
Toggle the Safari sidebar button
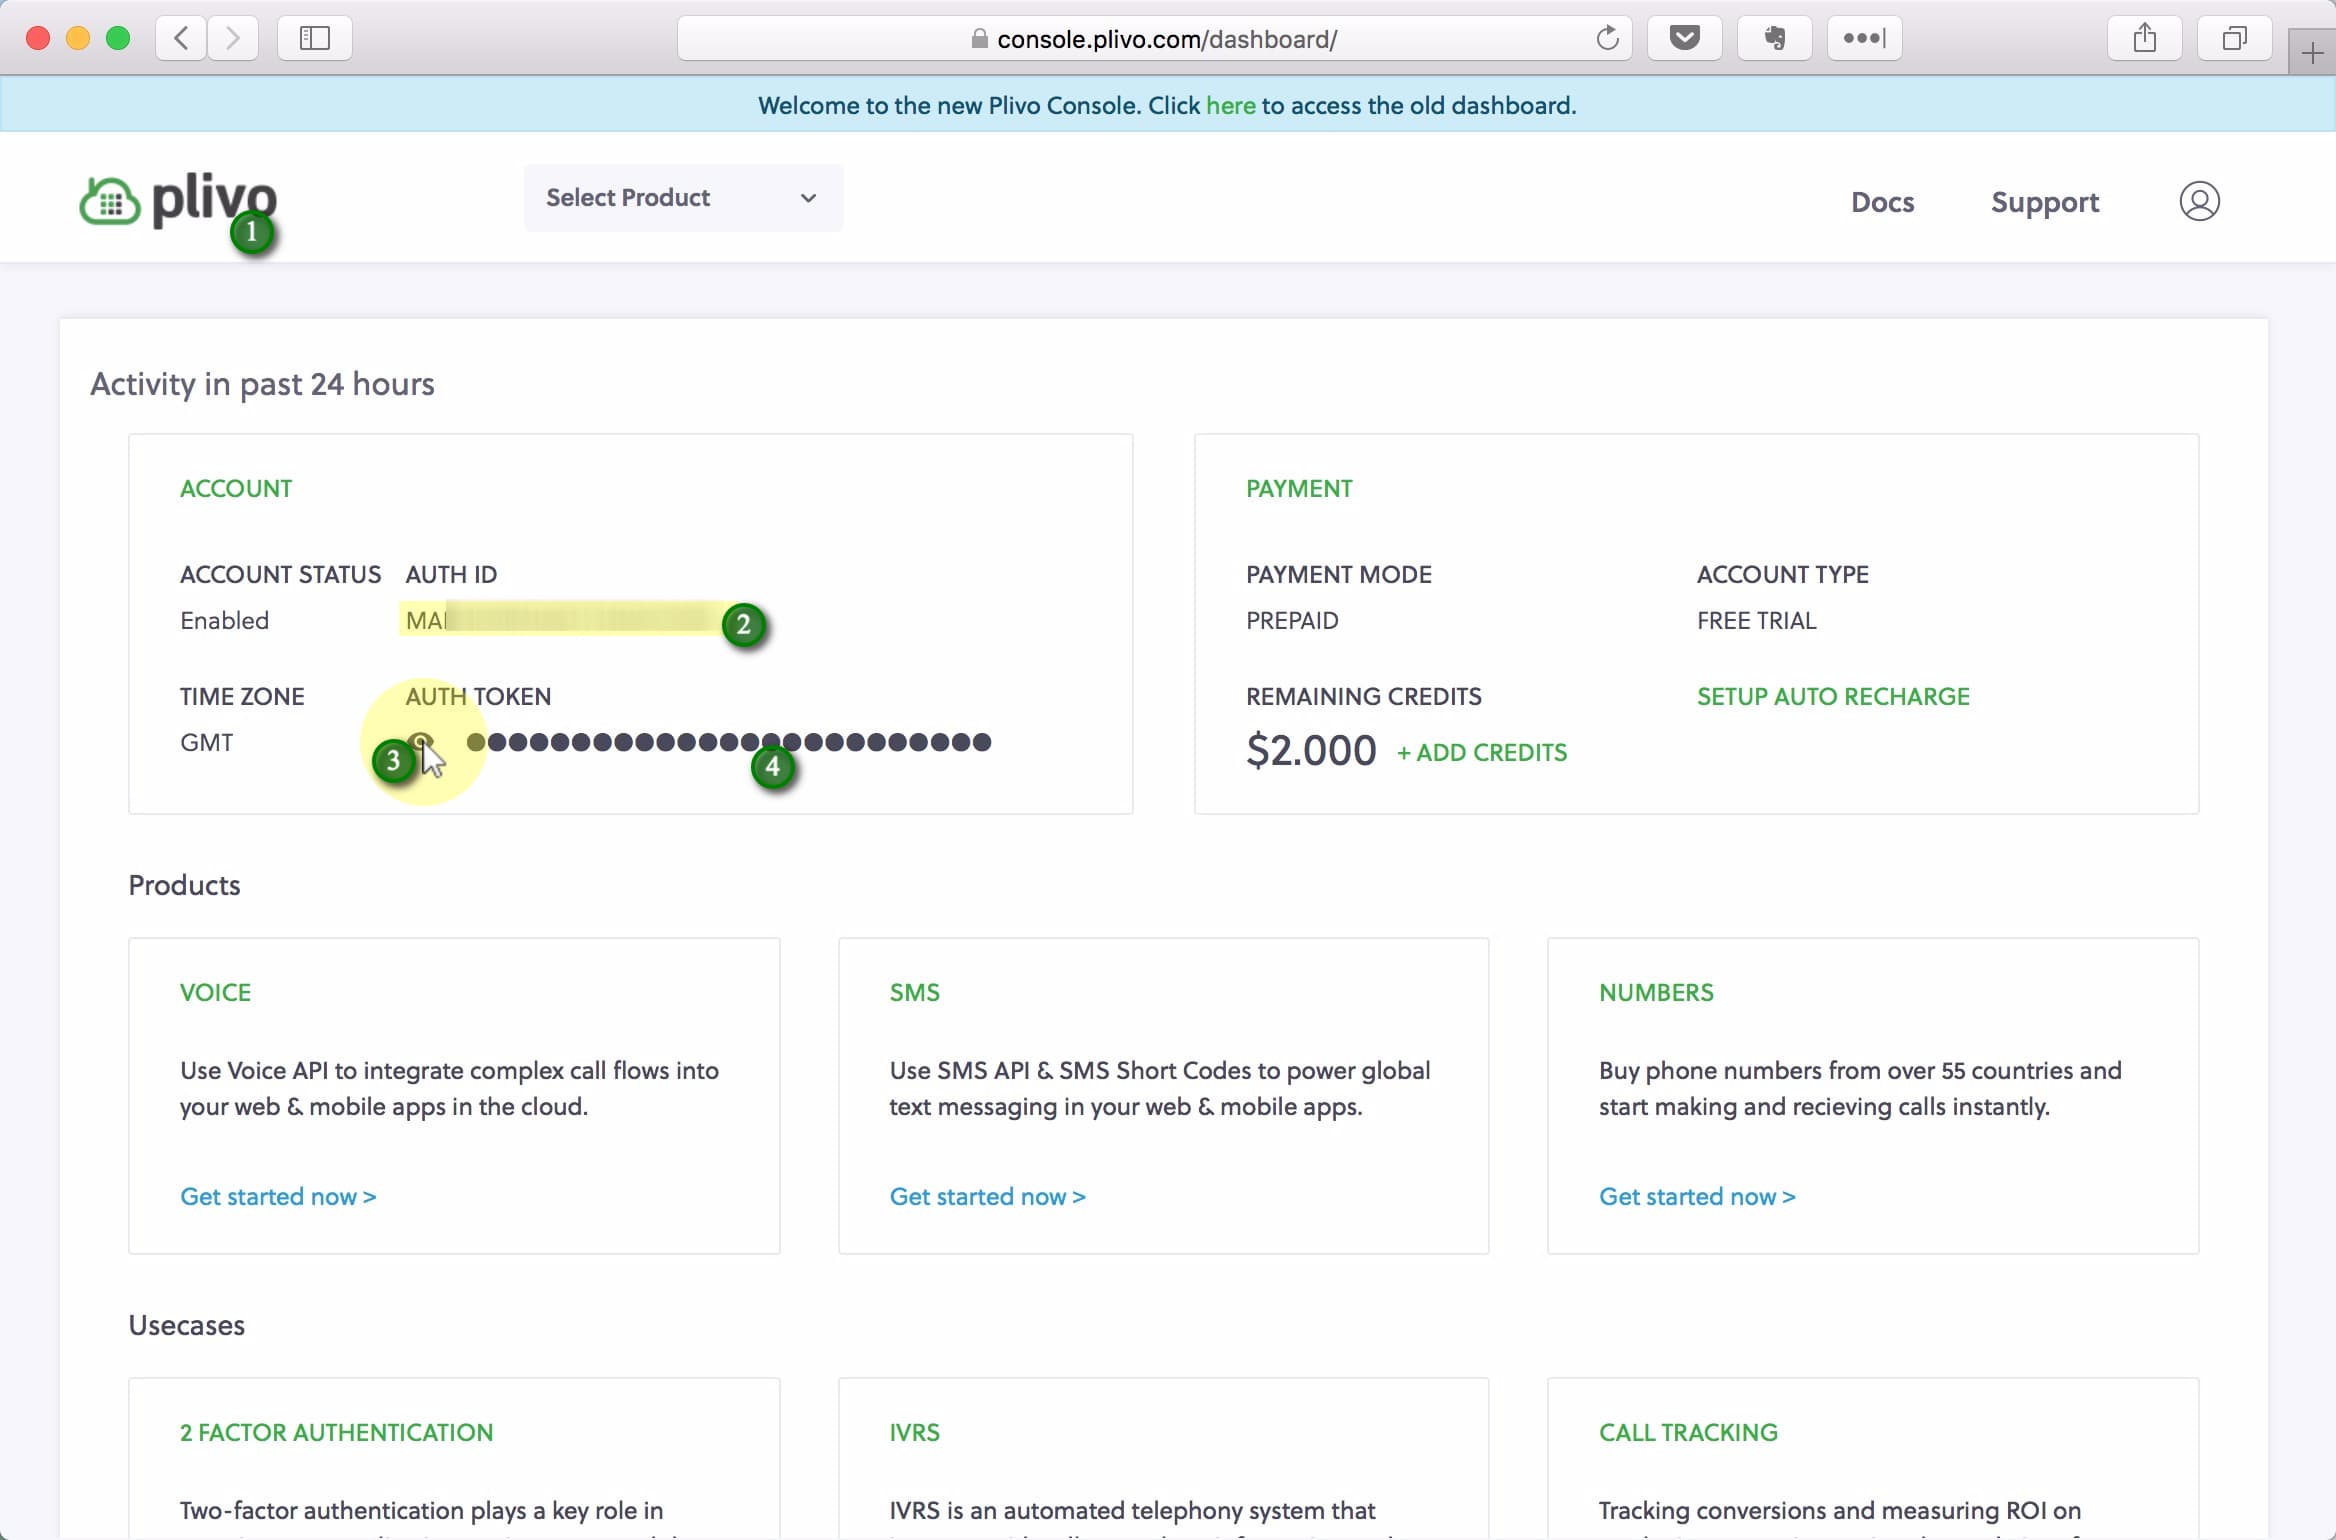pos(315,38)
